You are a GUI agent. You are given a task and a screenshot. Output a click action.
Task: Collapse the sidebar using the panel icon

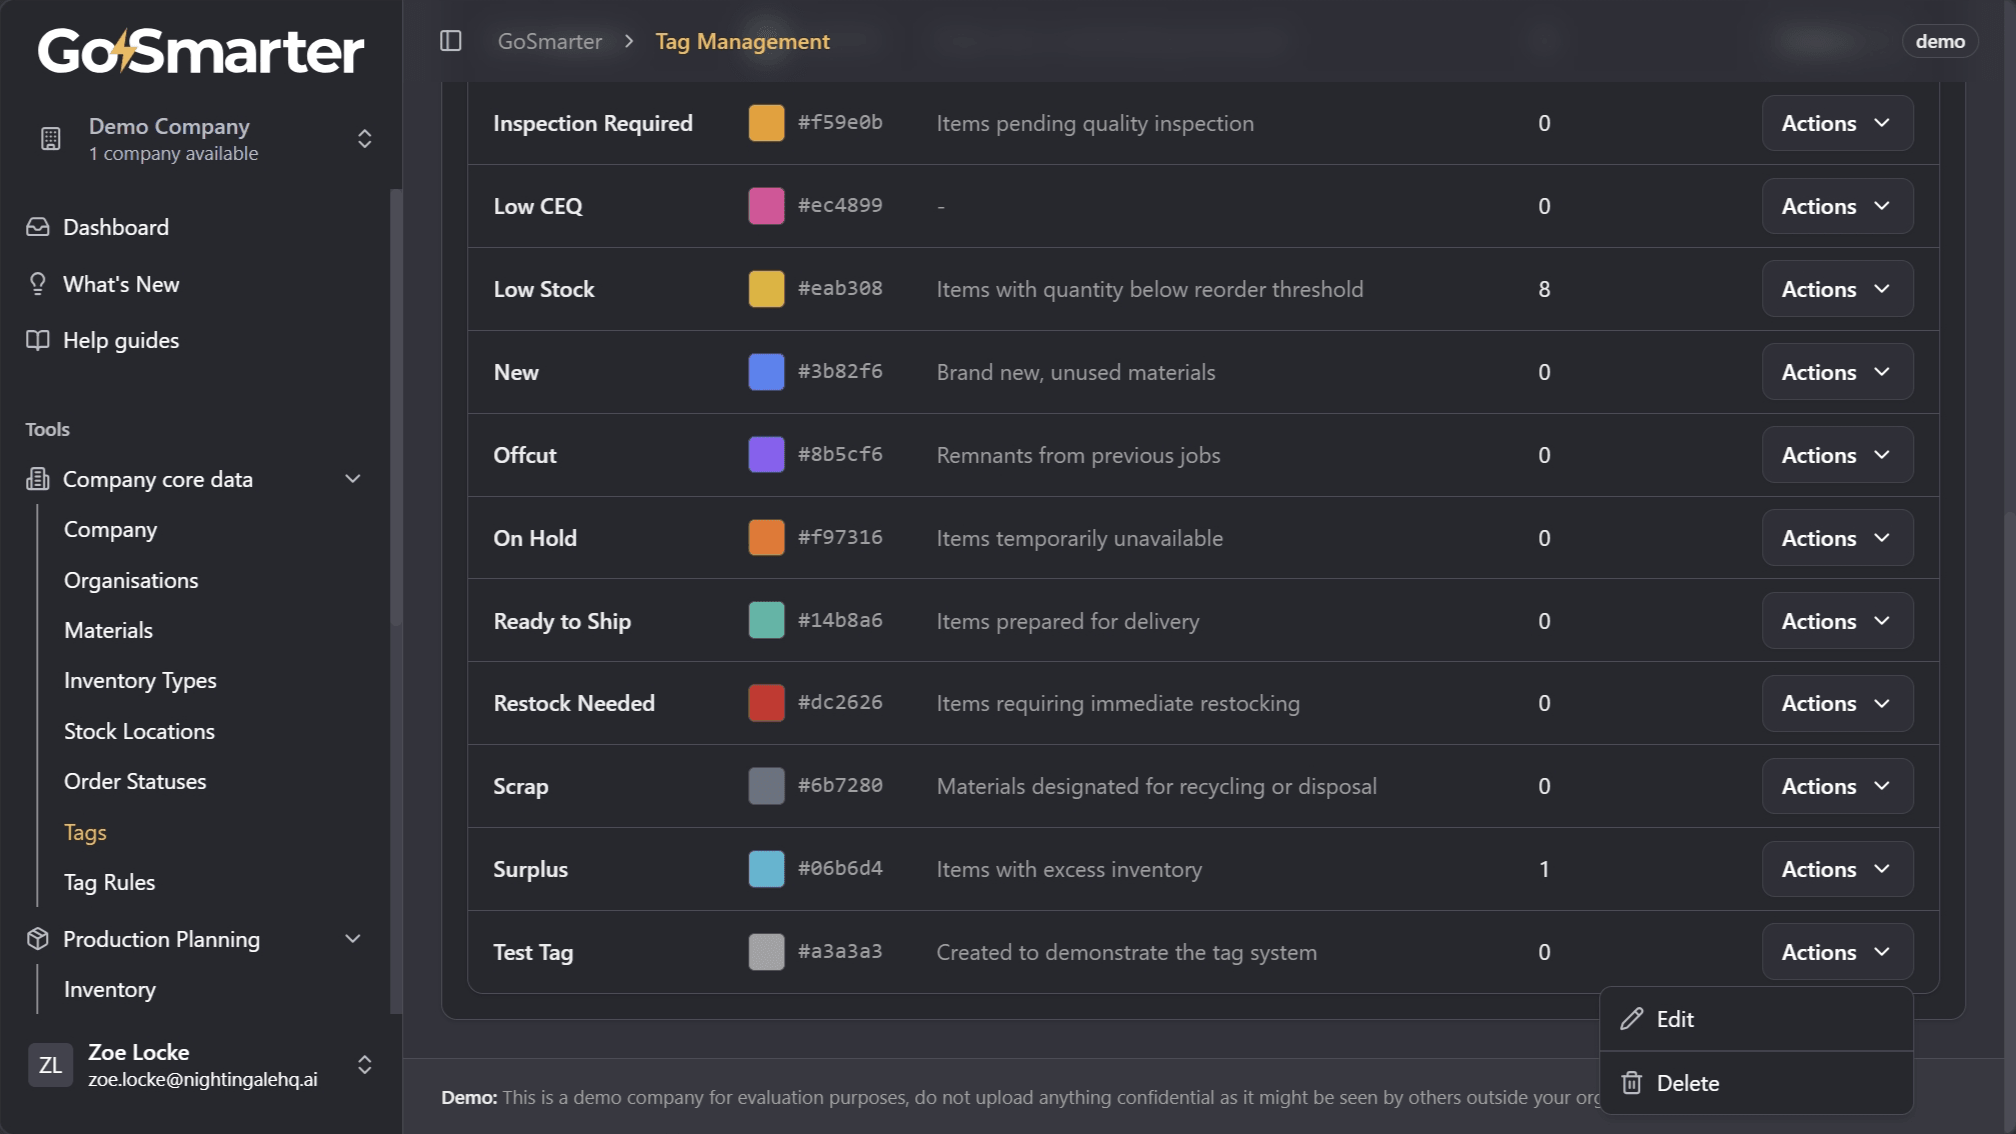click(450, 41)
